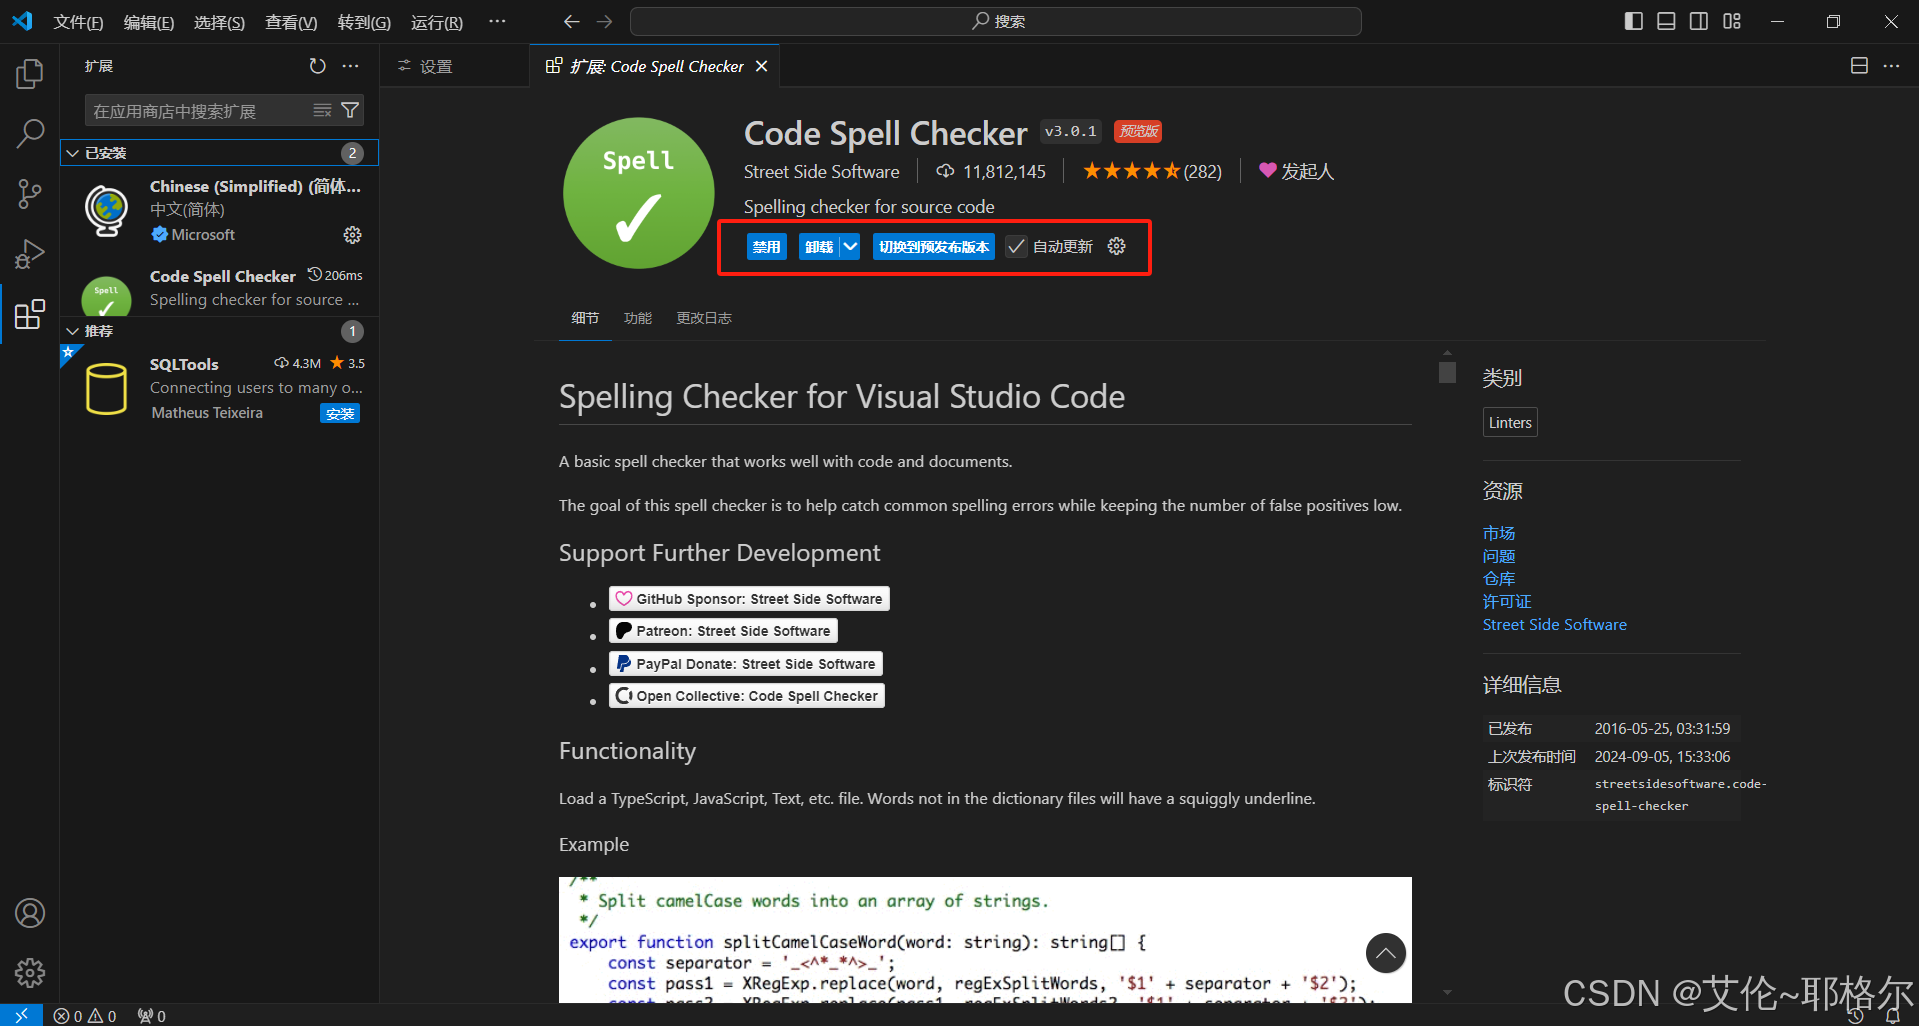Close the Code Spell Checker extension tab
This screenshot has width=1919, height=1026.
pos(762,66)
